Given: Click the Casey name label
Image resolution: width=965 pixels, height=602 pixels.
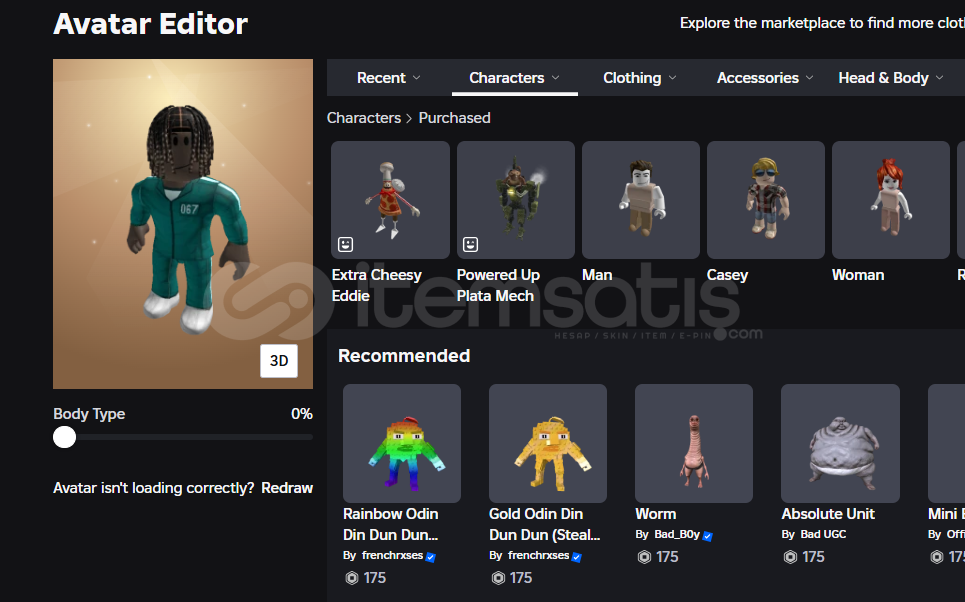Looking at the screenshot, I should pyautogui.click(x=727, y=275).
